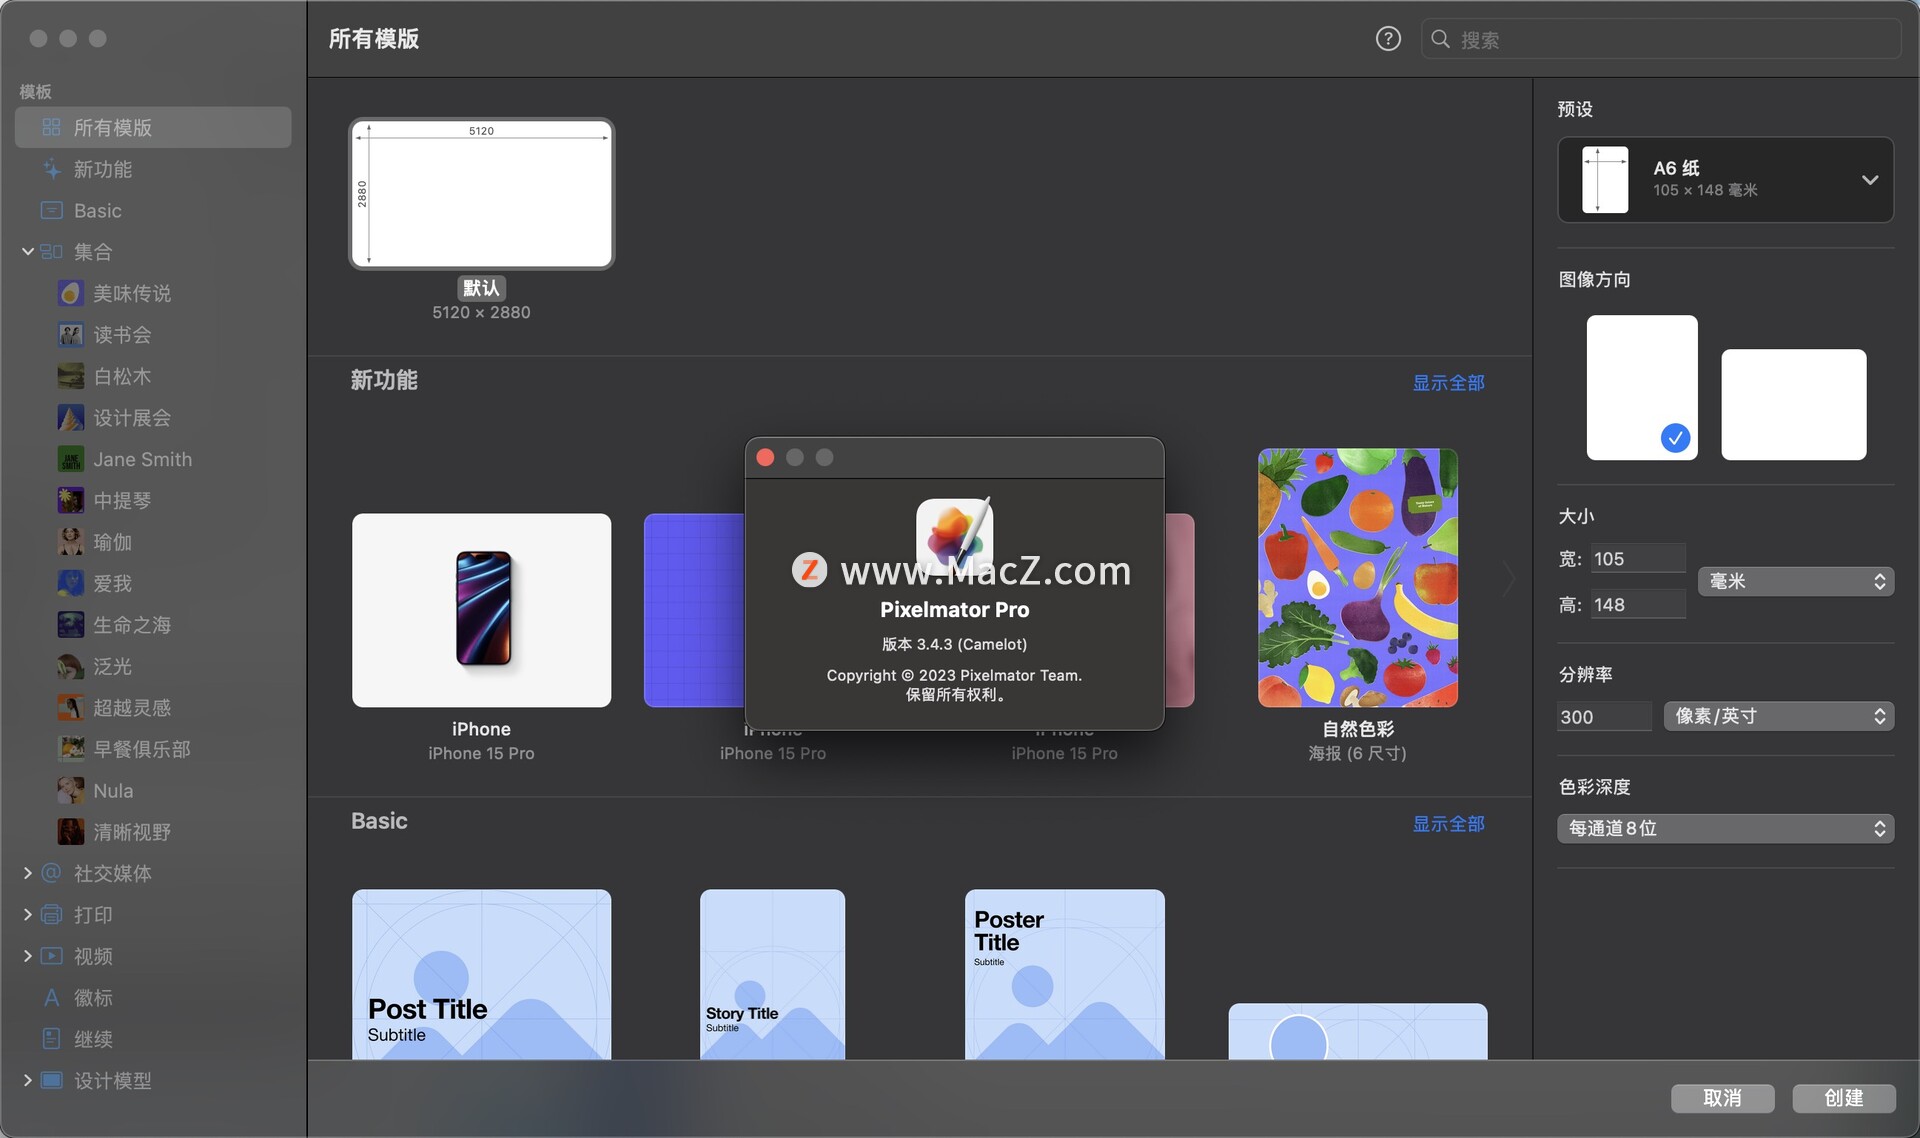Click the 打印 printer icon
The height and width of the screenshot is (1138, 1920).
(x=51, y=915)
